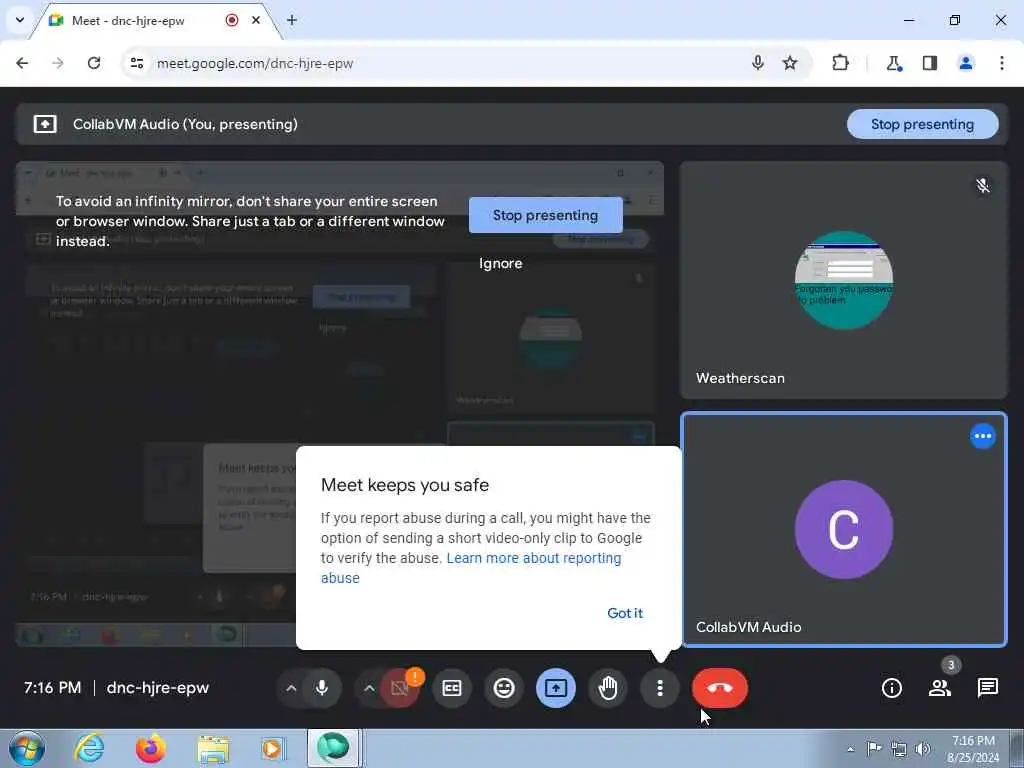
Task: Click the presenting icon in top banner
Action: coord(45,124)
